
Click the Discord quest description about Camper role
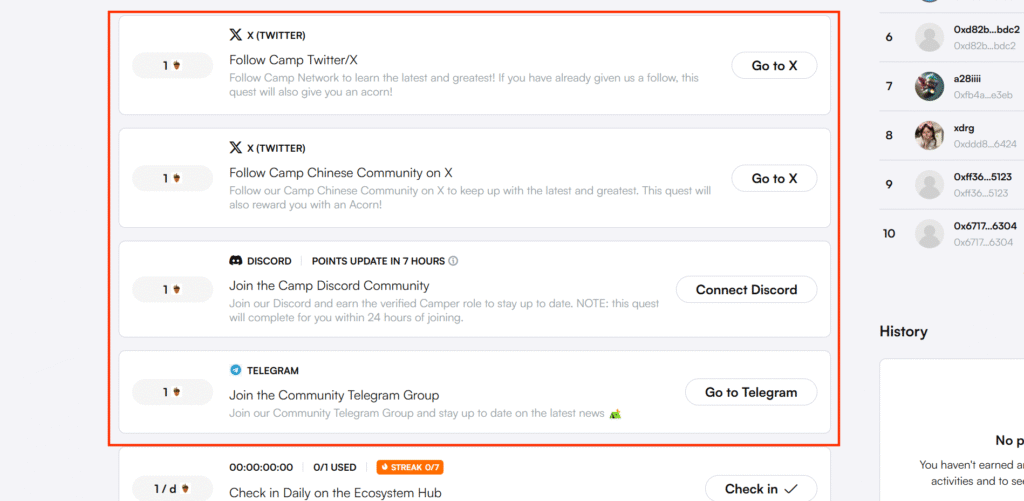[444, 311]
